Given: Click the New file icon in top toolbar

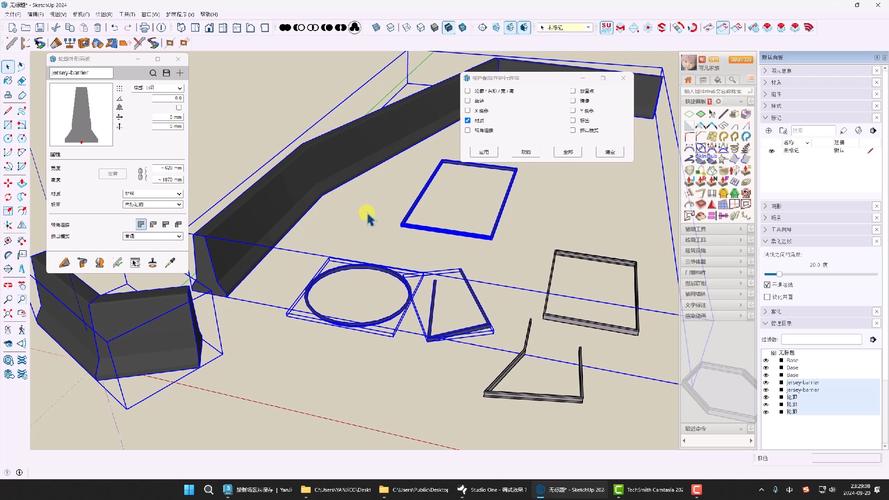Looking at the screenshot, I should (x=12, y=27).
